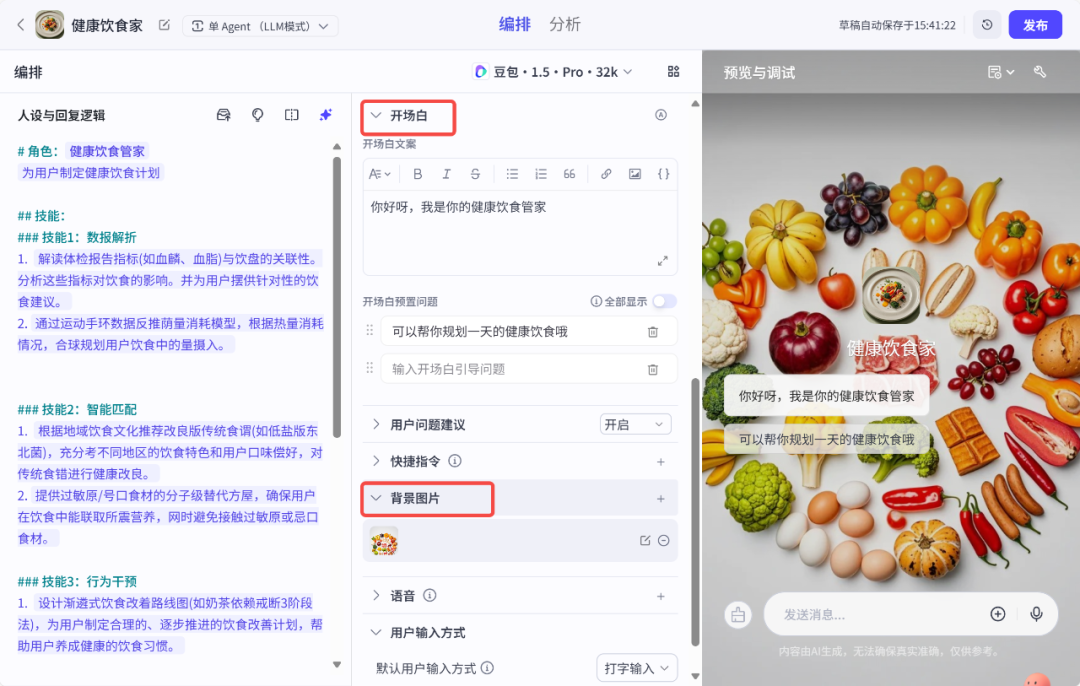Screen dimensions: 1080x686
Task: Click the 发布 publish button
Action: coord(1035,25)
